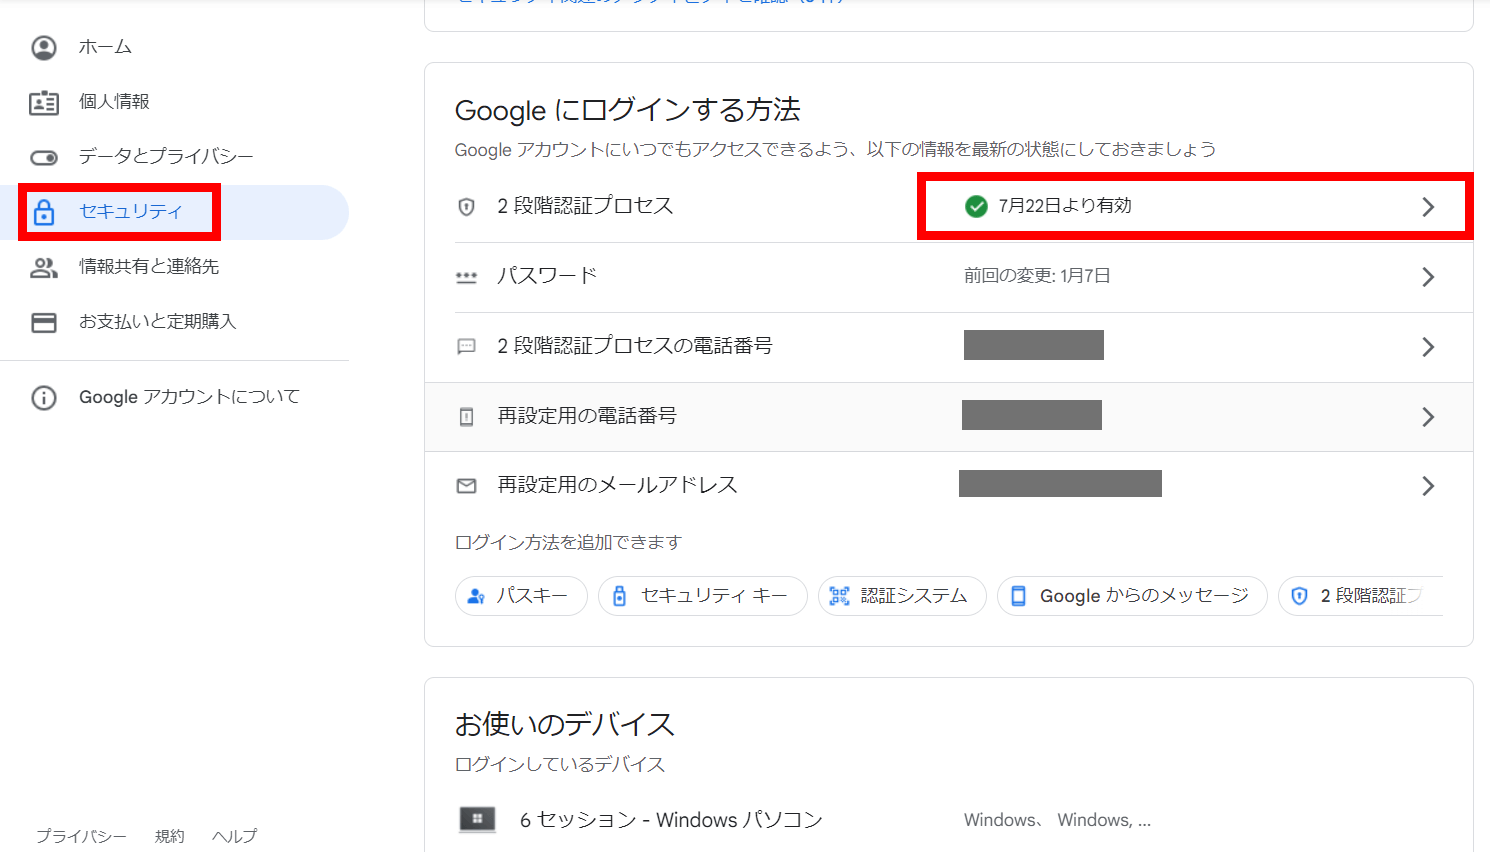Viewport: 1490px width, 852px height.
Task: Click the 情報共有と連絡先 people icon
Action: pyautogui.click(x=44, y=267)
